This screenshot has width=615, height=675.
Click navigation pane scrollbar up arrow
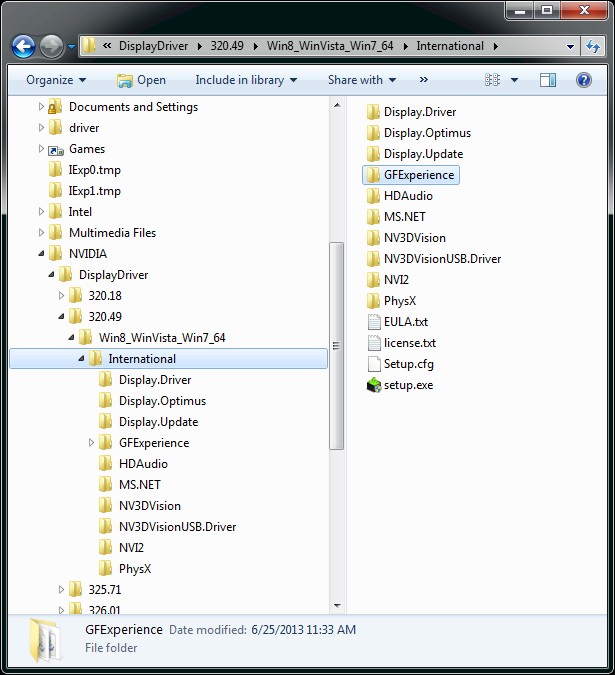pyautogui.click(x=337, y=105)
